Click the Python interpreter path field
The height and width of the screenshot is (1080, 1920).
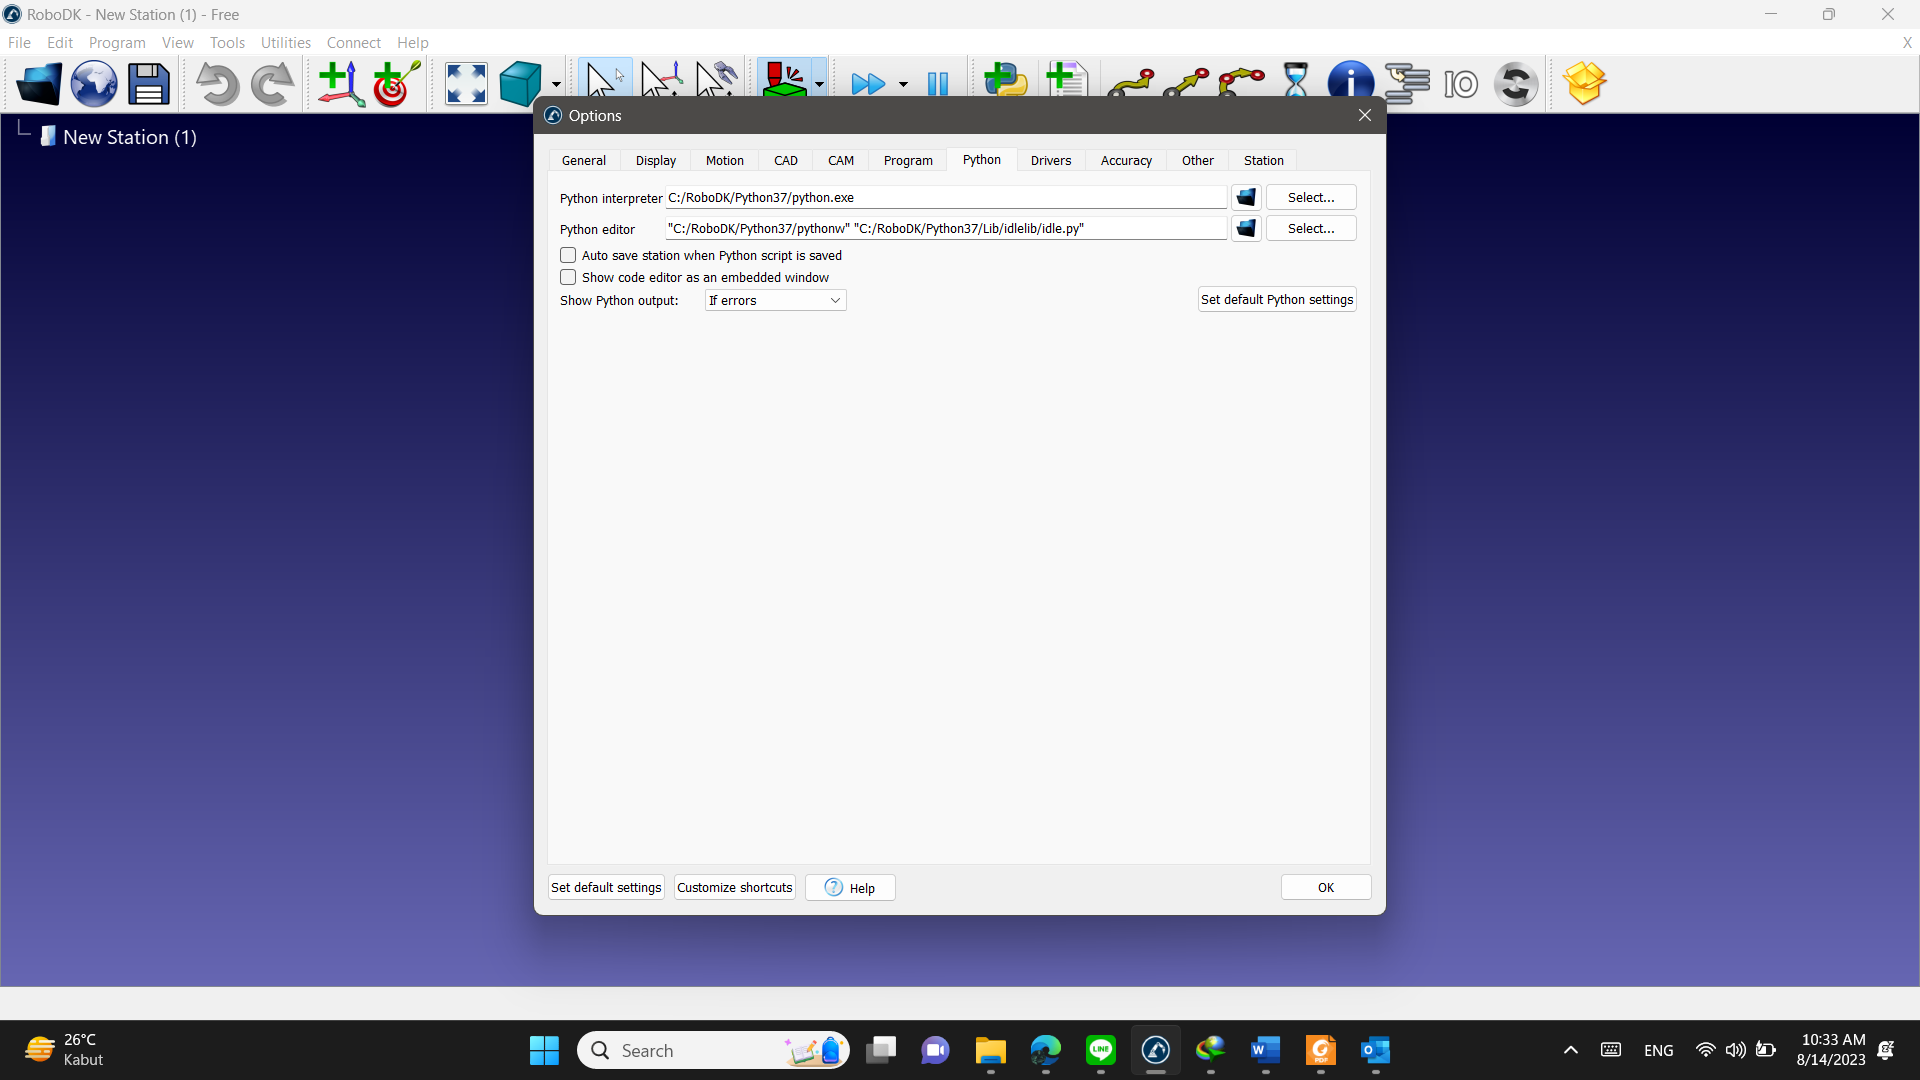coord(945,198)
